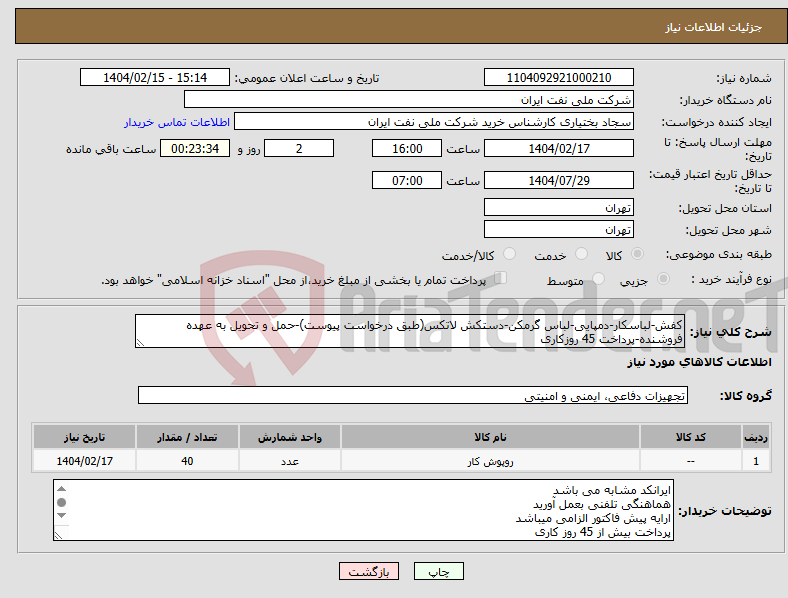The height and width of the screenshot is (598, 788).
Task: Click the resize handle of description textarea
Action: coord(140,343)
